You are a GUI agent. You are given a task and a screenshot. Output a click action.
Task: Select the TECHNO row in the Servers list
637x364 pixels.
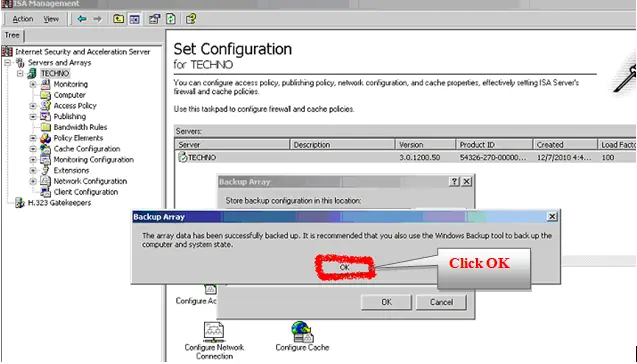(x=405, y=158)
